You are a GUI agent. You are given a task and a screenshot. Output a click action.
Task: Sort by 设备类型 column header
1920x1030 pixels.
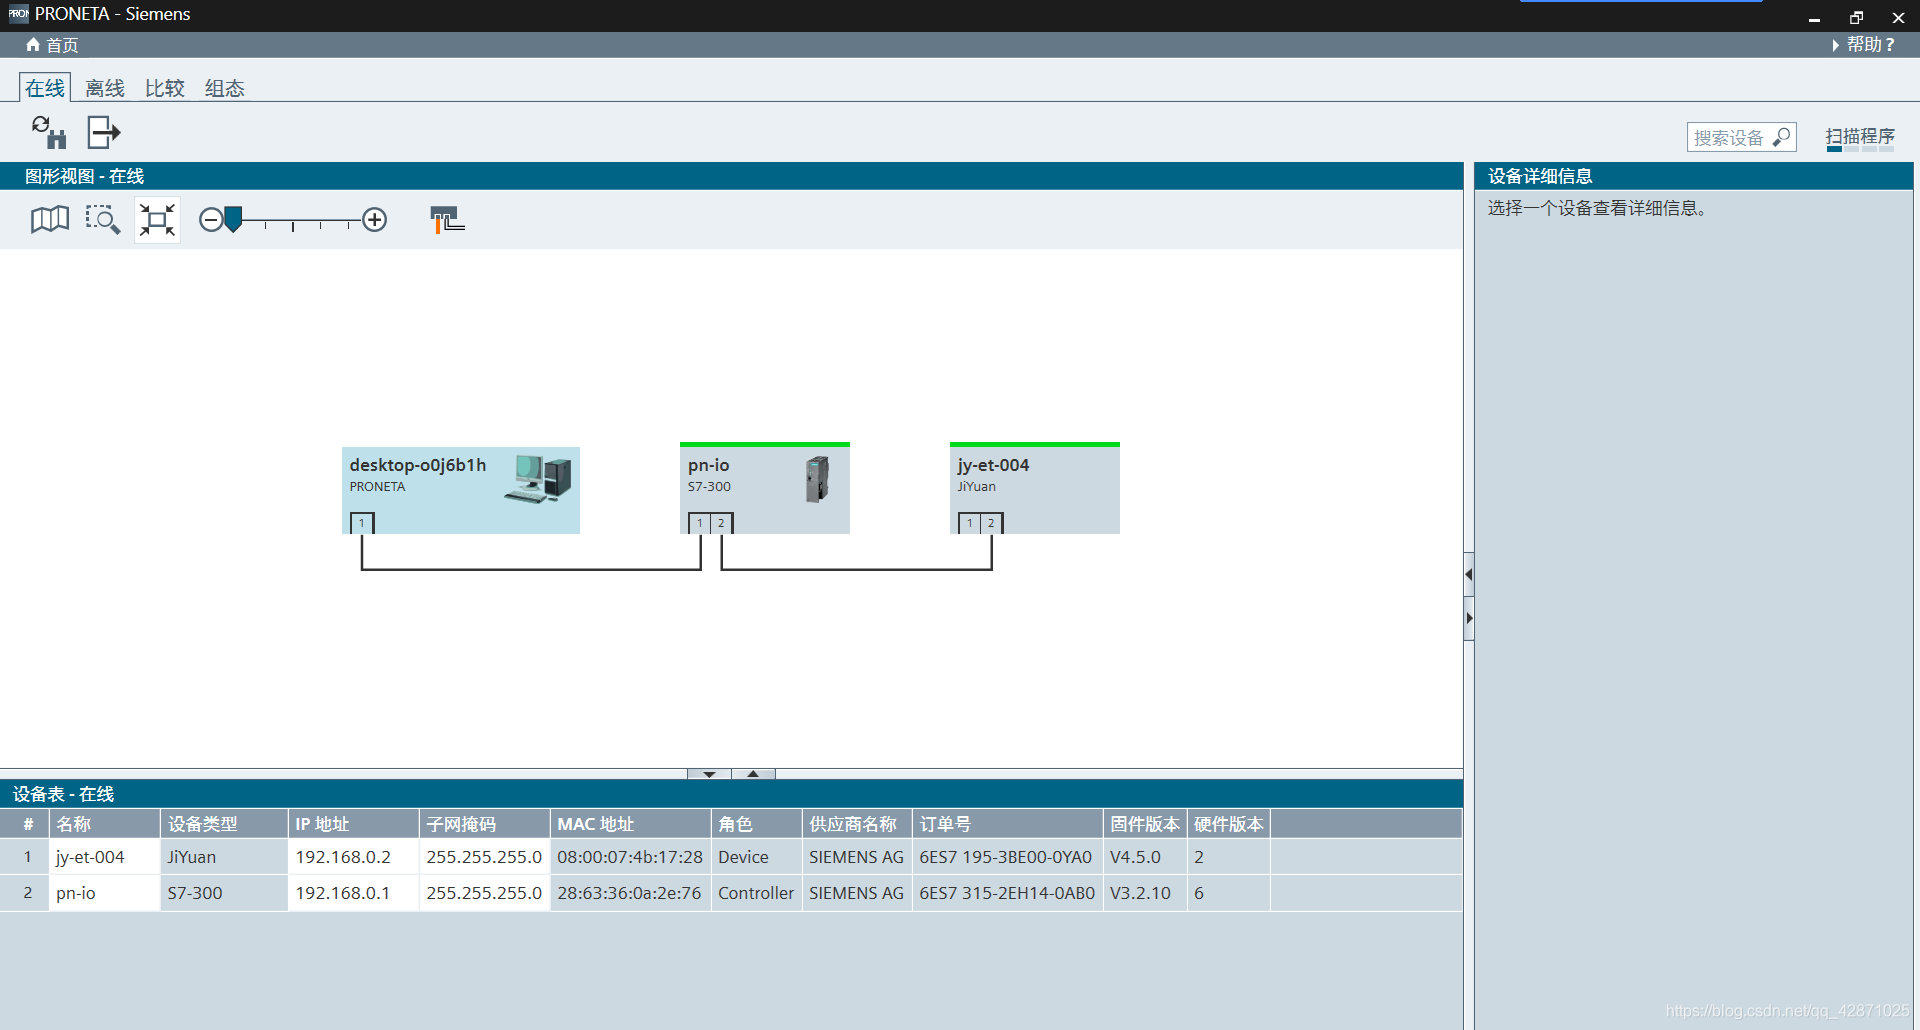point(224,824)
